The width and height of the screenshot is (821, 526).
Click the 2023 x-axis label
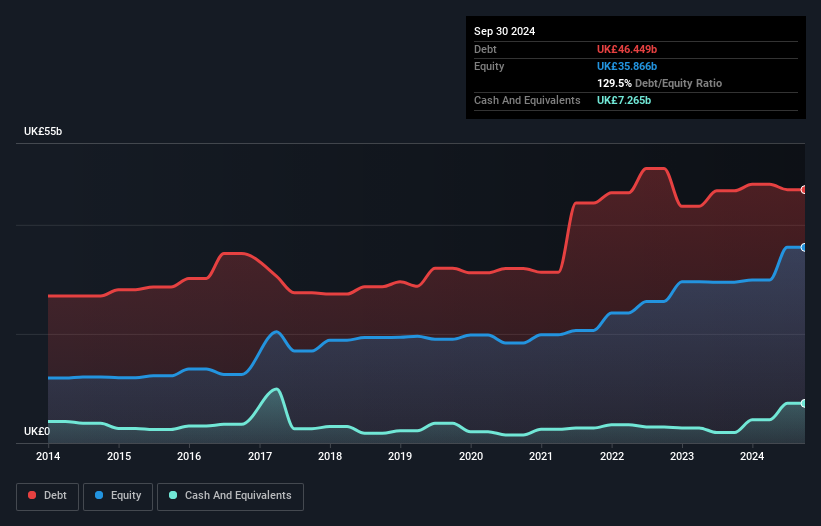coord(682,456)
